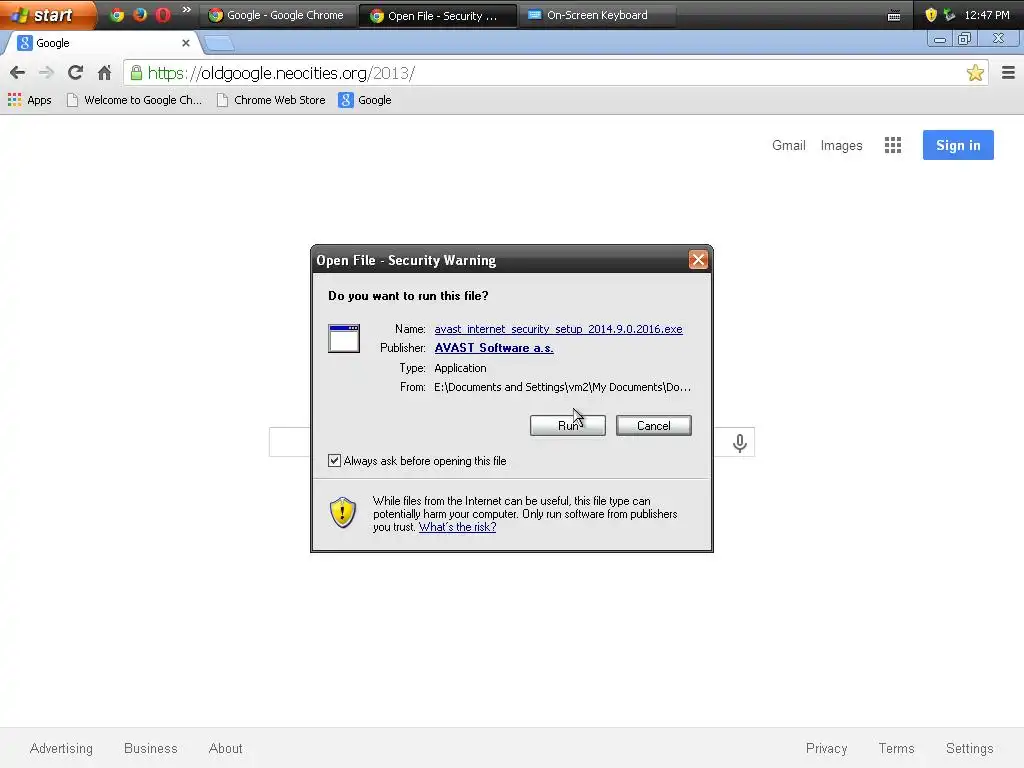The width and height of the screenshot is (1024, 768).
Task: Open the avast_internet_security_setup file name link
Action: 558,329
